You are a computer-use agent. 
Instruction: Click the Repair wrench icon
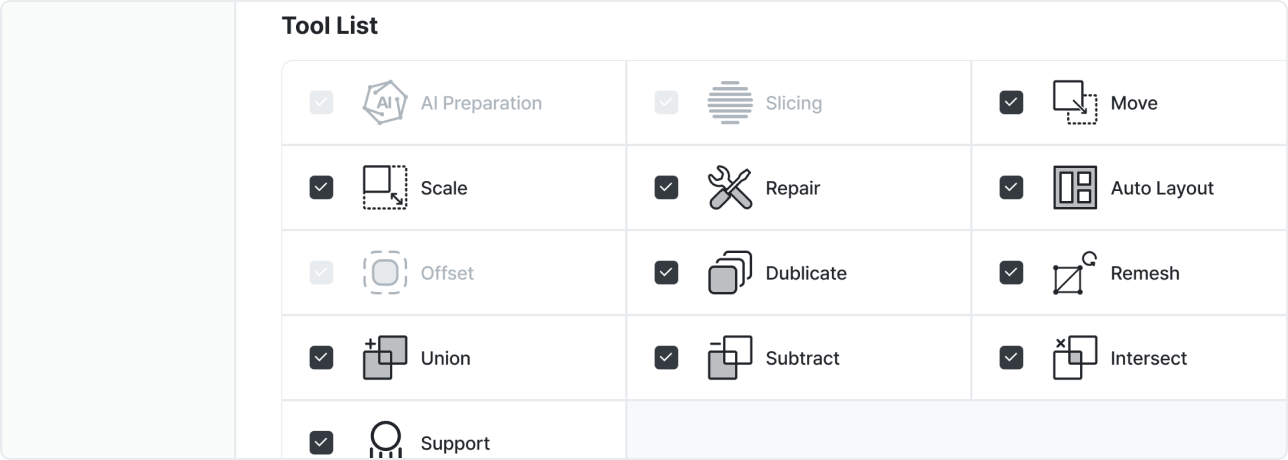click(730, 188)
